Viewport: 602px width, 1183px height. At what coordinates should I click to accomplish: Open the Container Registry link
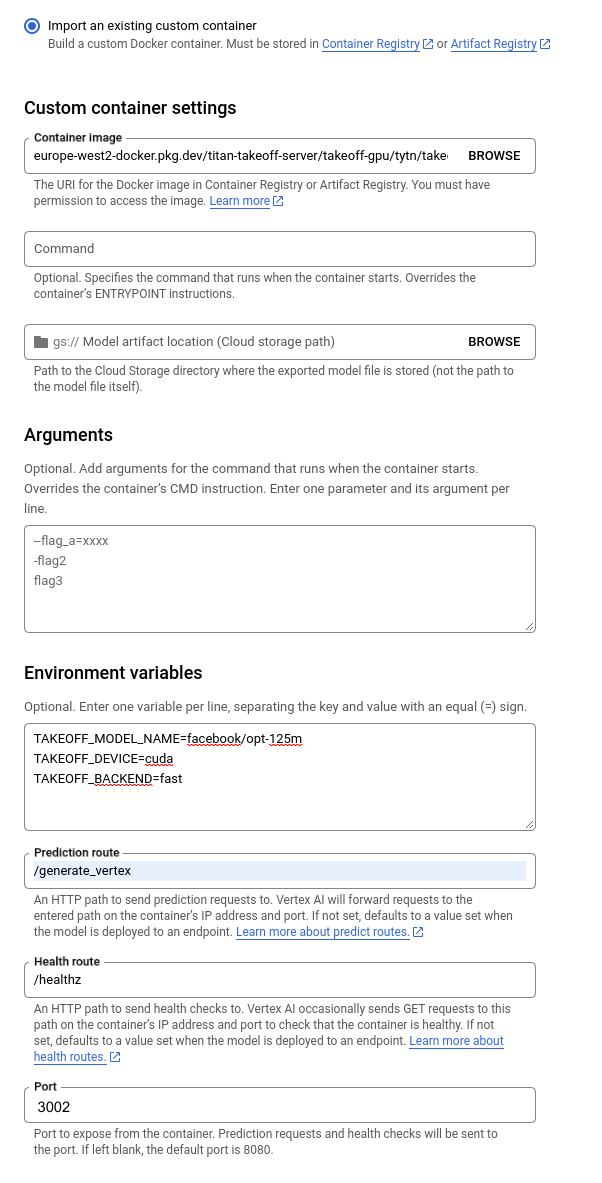[371, 44]
